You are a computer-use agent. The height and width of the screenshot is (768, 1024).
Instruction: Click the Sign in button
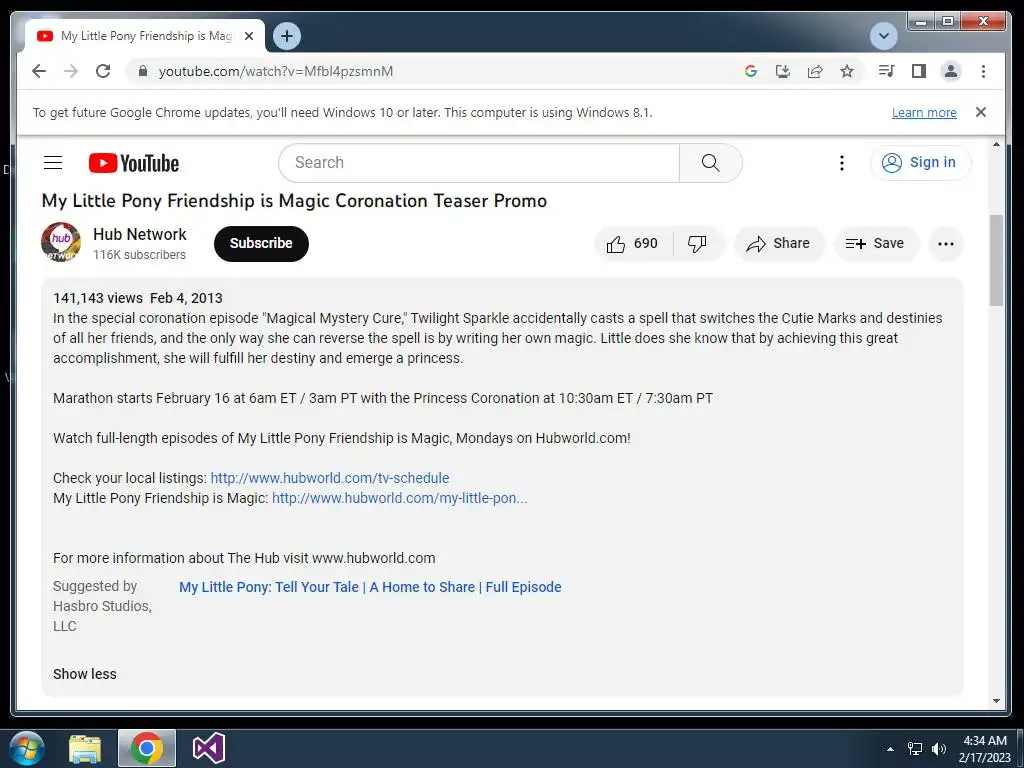(921, 163)
